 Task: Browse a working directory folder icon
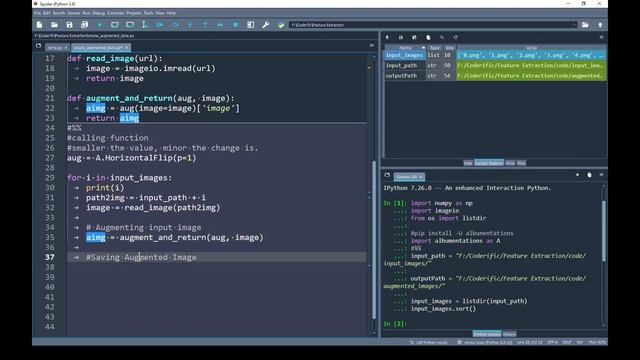tap(585, 25)
